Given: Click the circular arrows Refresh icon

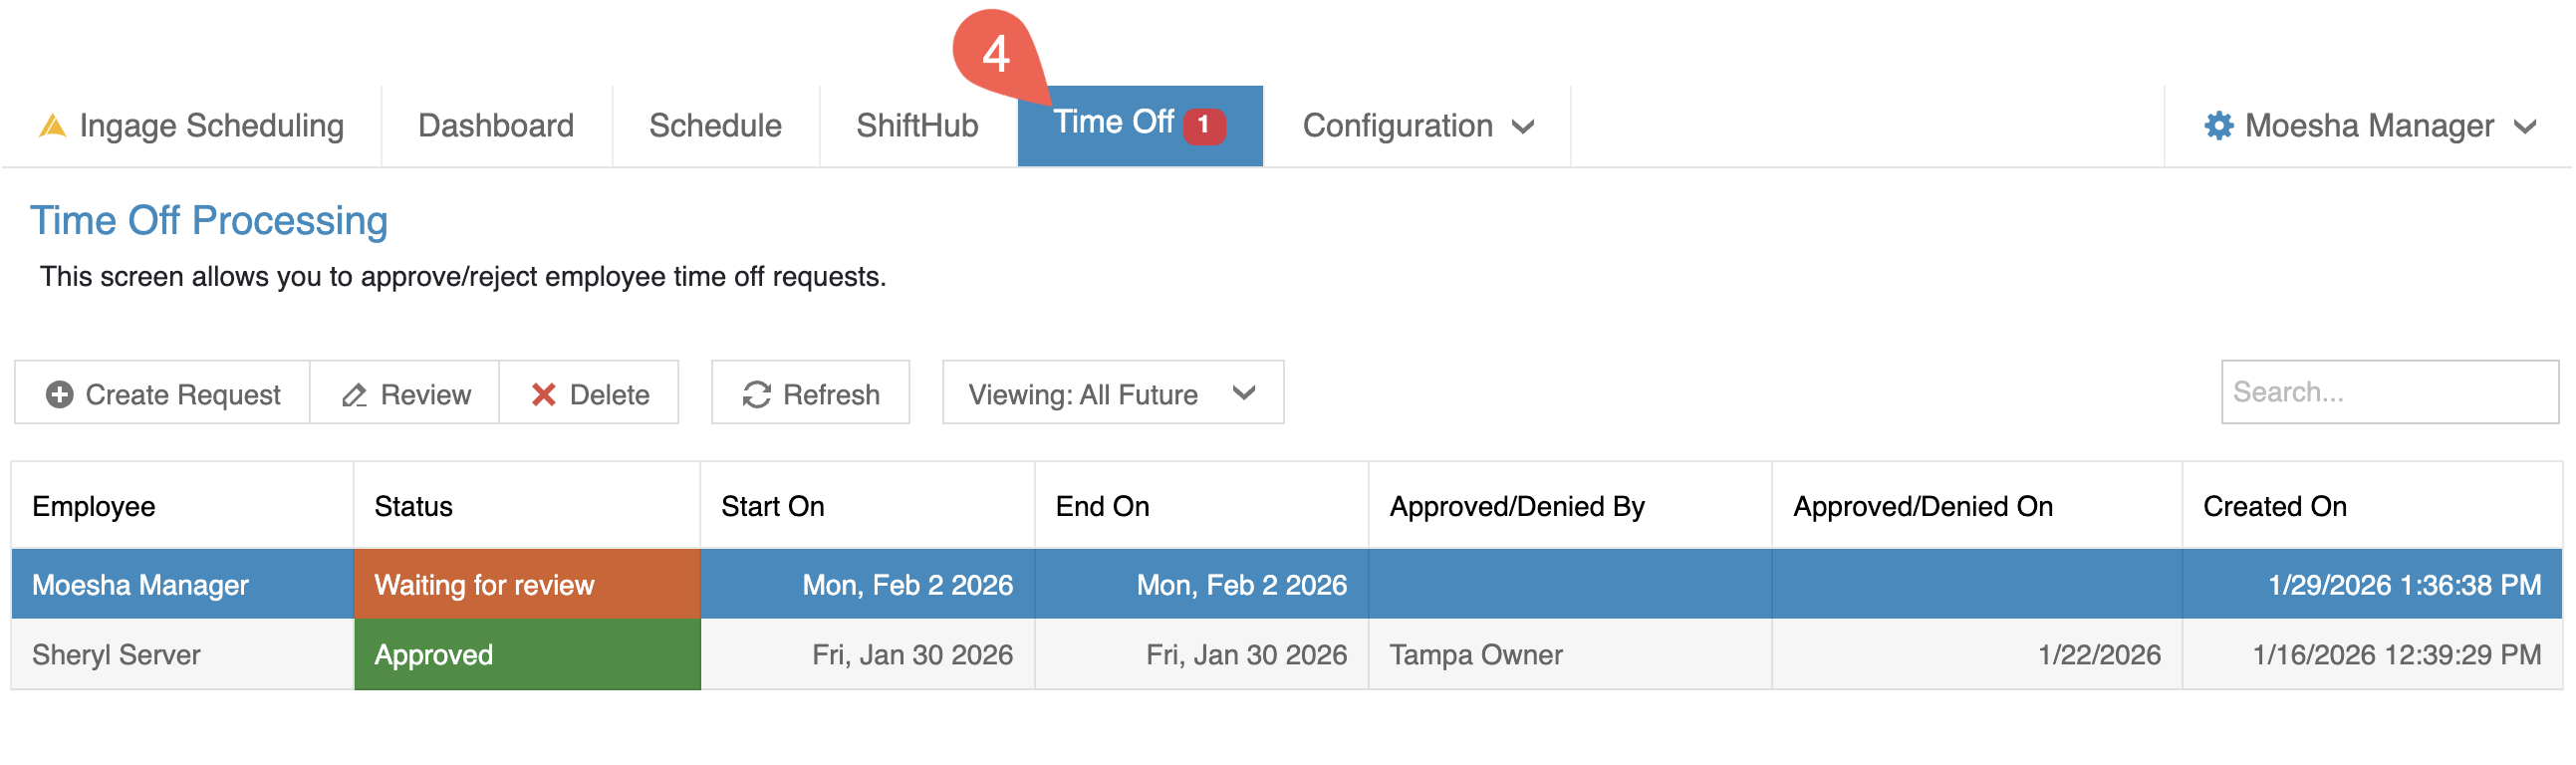Looking at the screenshot, I should point(756,395).
